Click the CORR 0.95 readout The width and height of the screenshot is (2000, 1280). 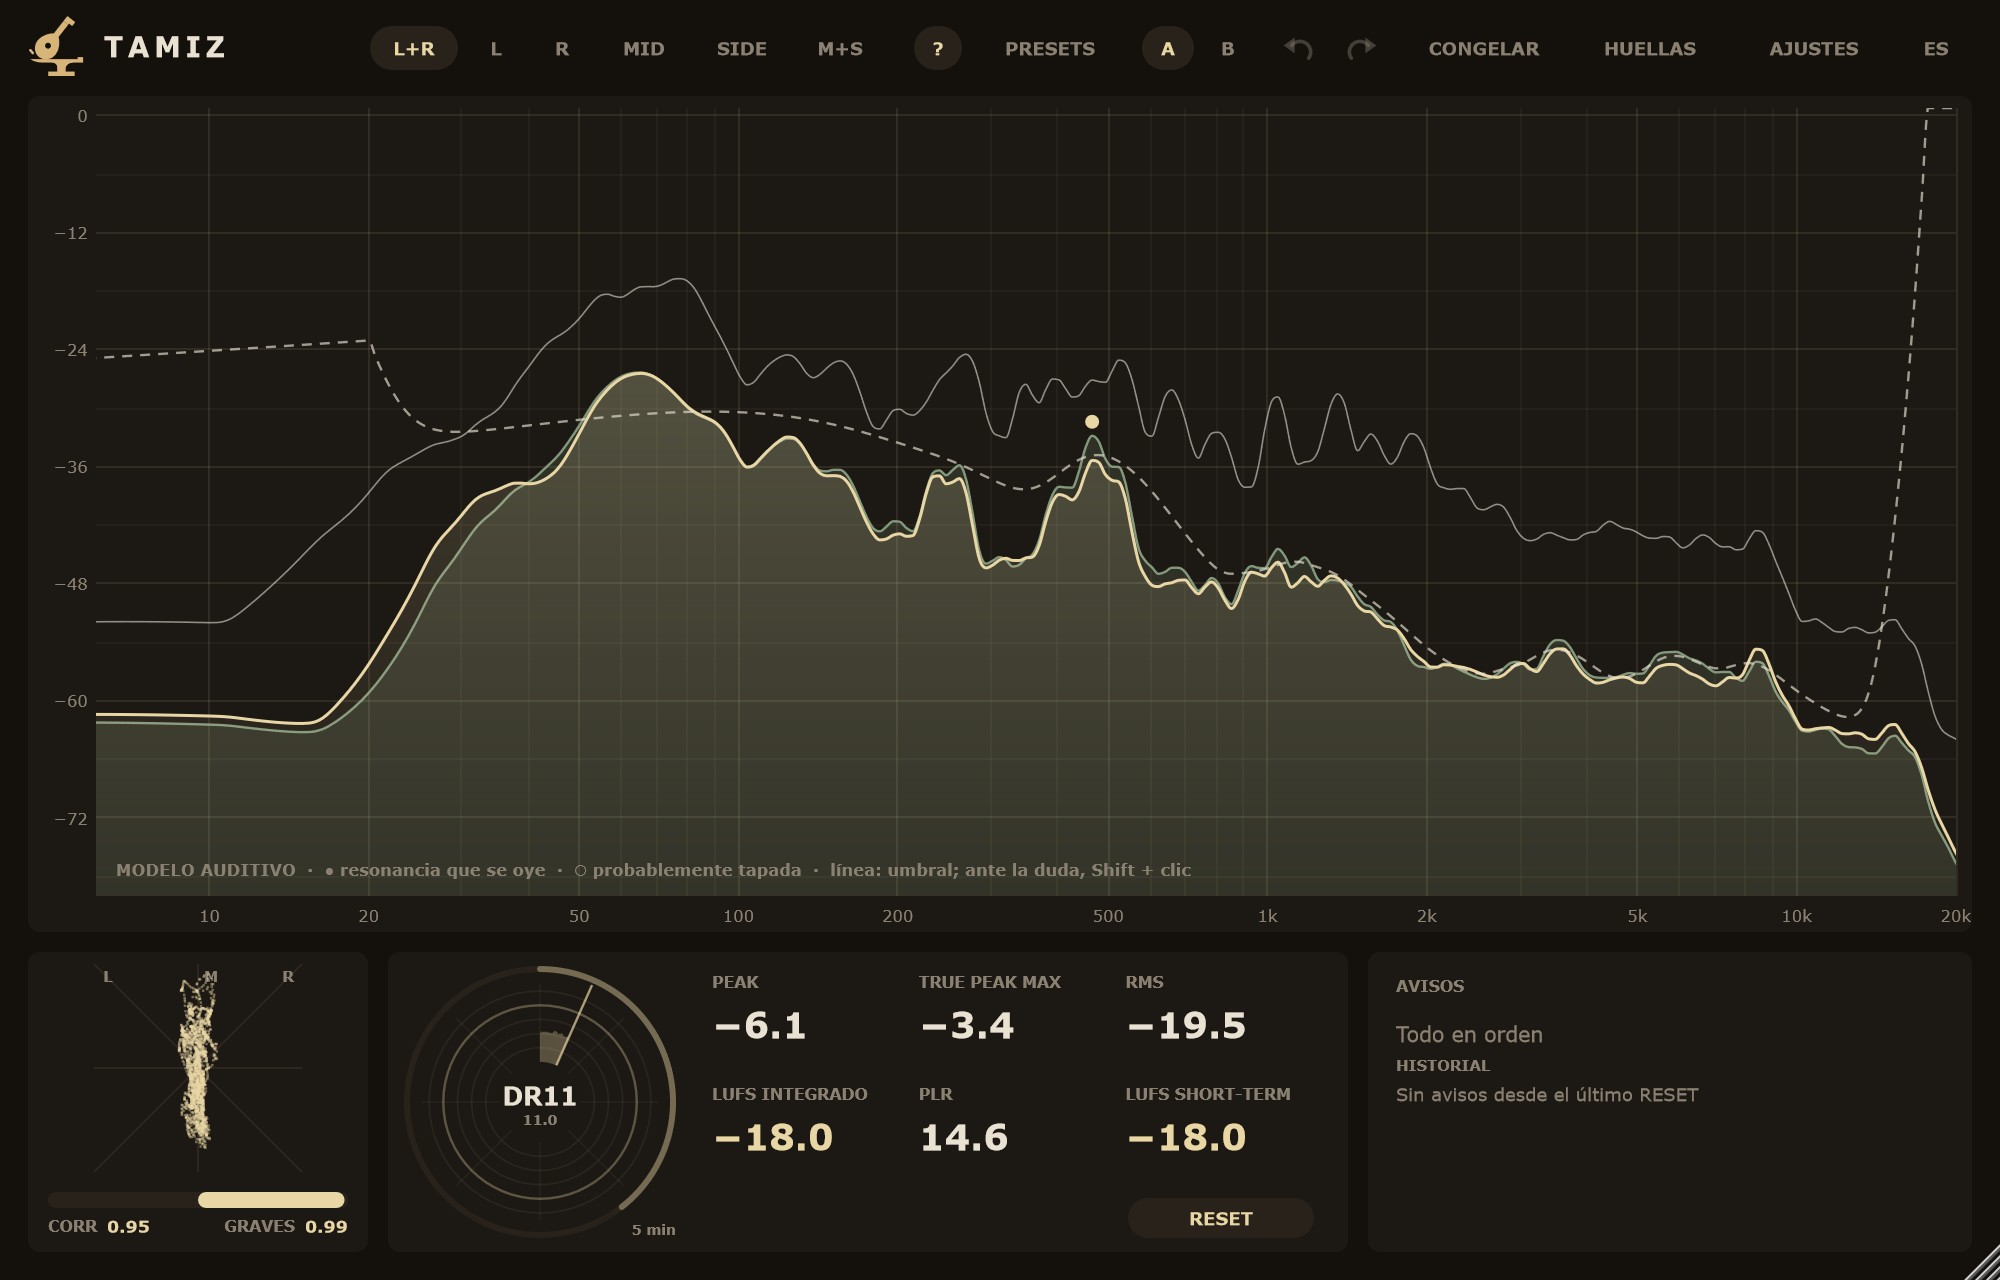point(99,1226)
